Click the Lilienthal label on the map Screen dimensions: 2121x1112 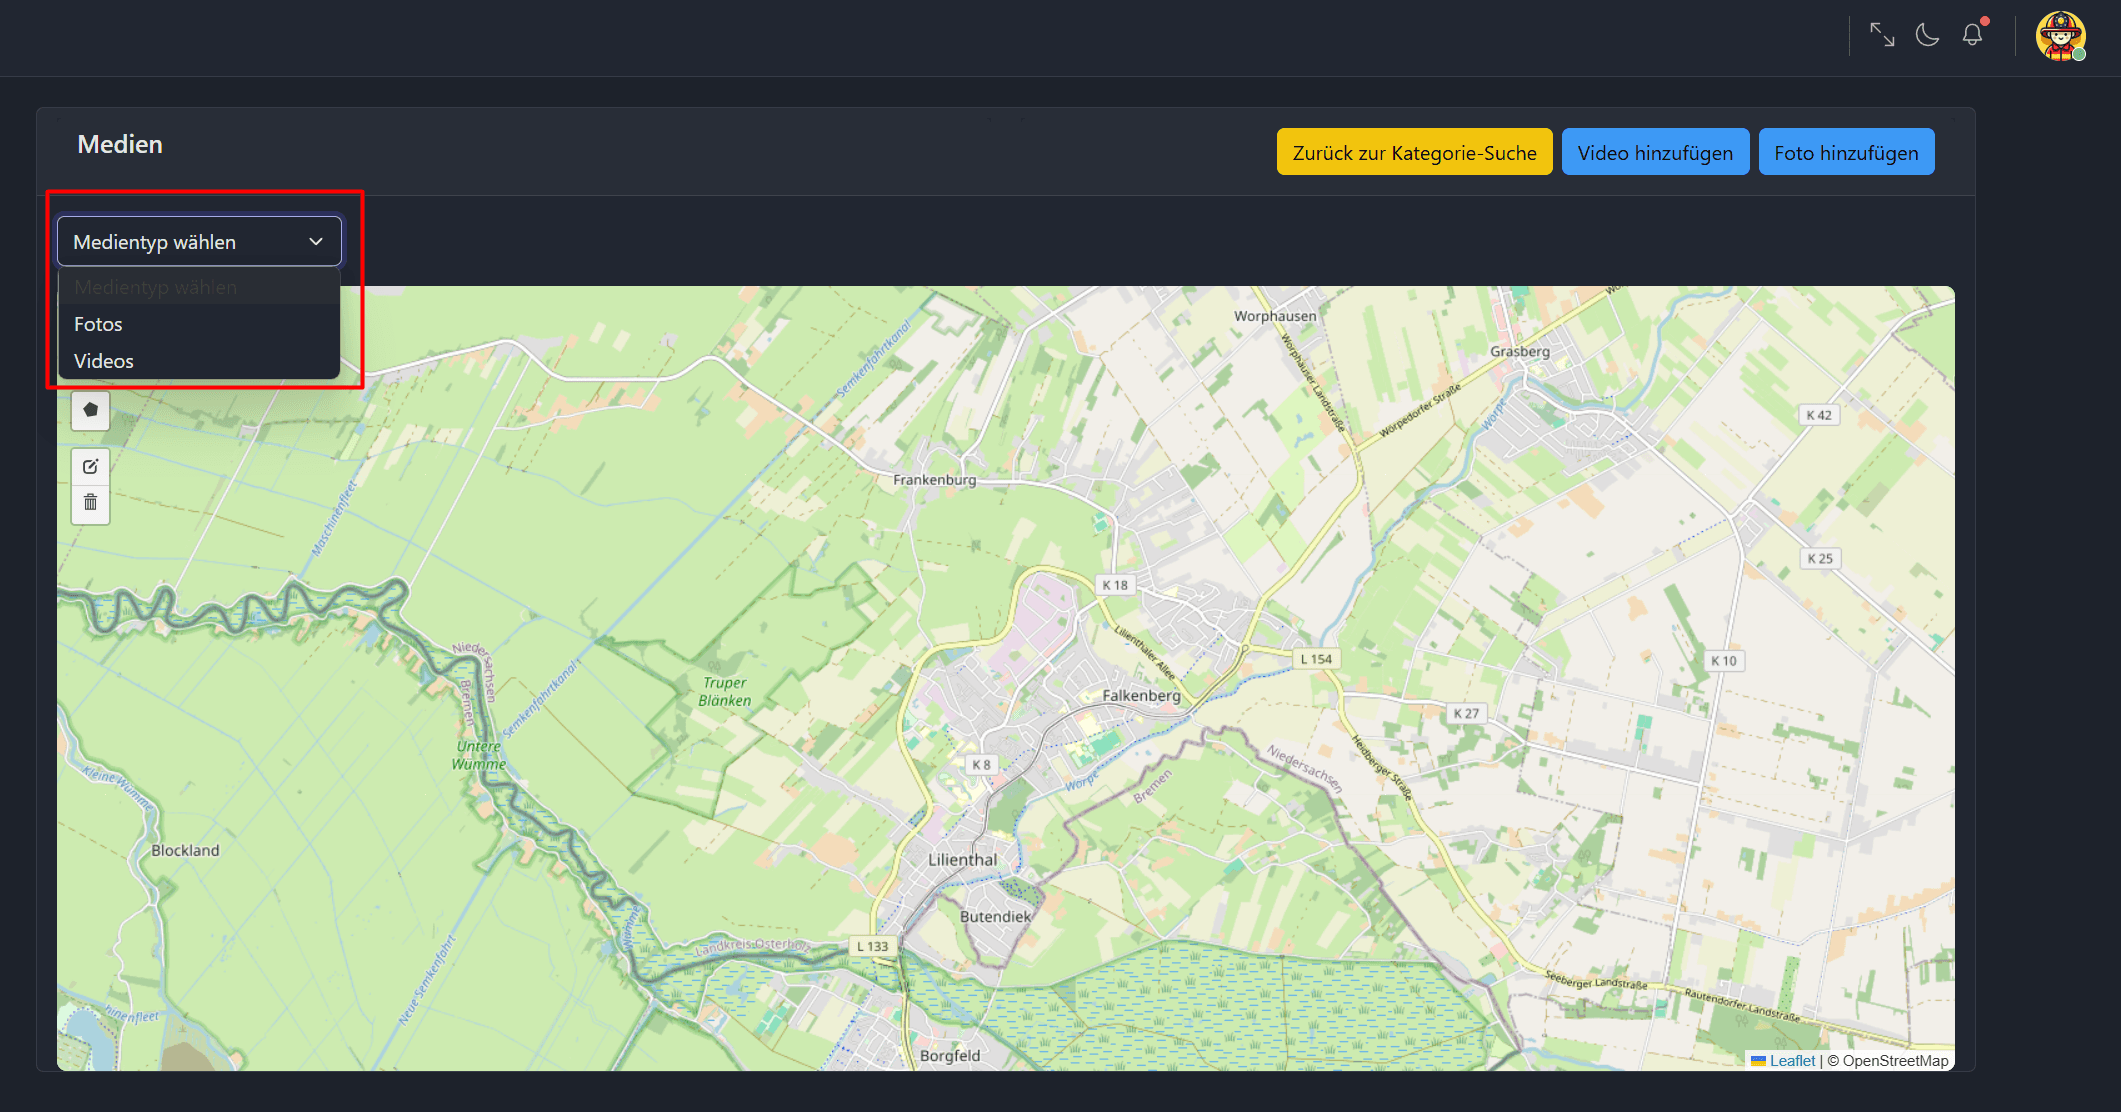tap(962, 860)
